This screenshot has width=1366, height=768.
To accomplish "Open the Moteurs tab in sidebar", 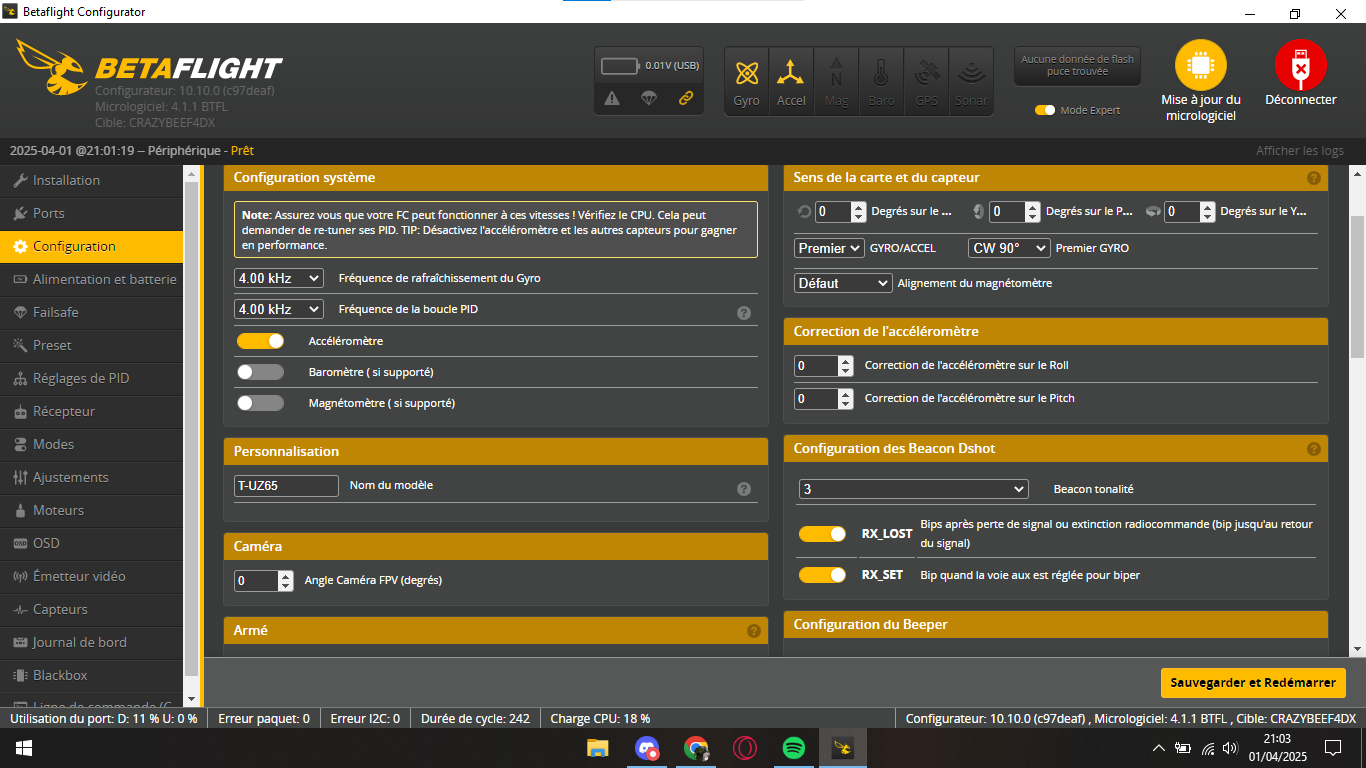I will tap(59, 510).
